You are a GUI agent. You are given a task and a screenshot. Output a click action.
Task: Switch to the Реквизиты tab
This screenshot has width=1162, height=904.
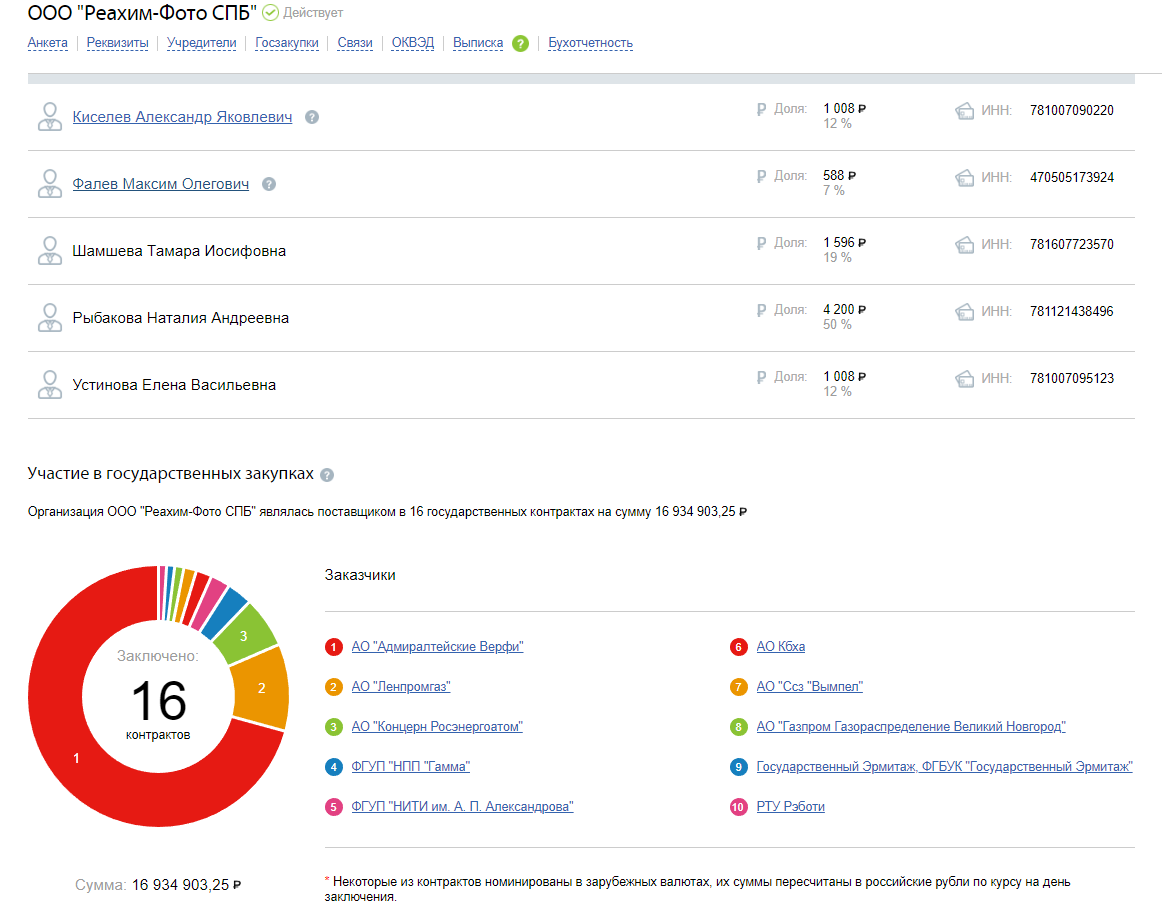tap(117, 43)
